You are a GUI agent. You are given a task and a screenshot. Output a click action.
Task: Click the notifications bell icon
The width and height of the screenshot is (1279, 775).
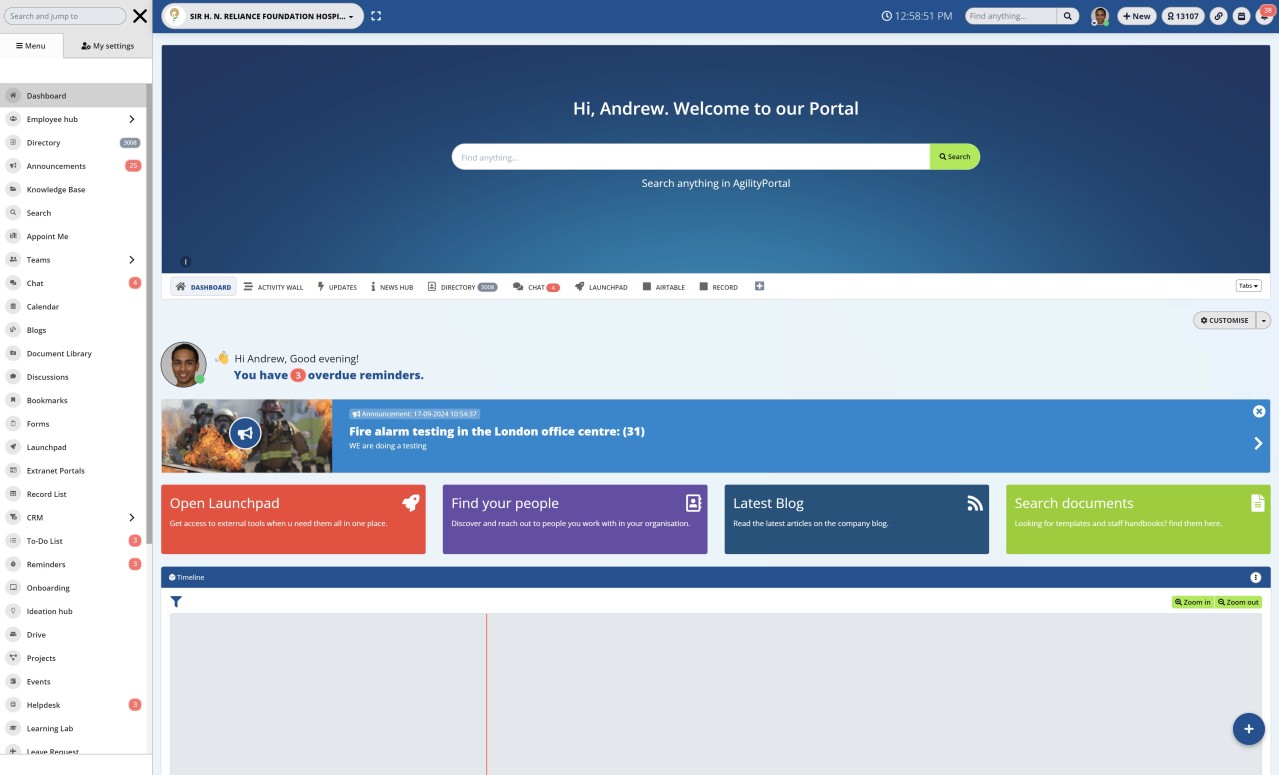coord(1264,16)
